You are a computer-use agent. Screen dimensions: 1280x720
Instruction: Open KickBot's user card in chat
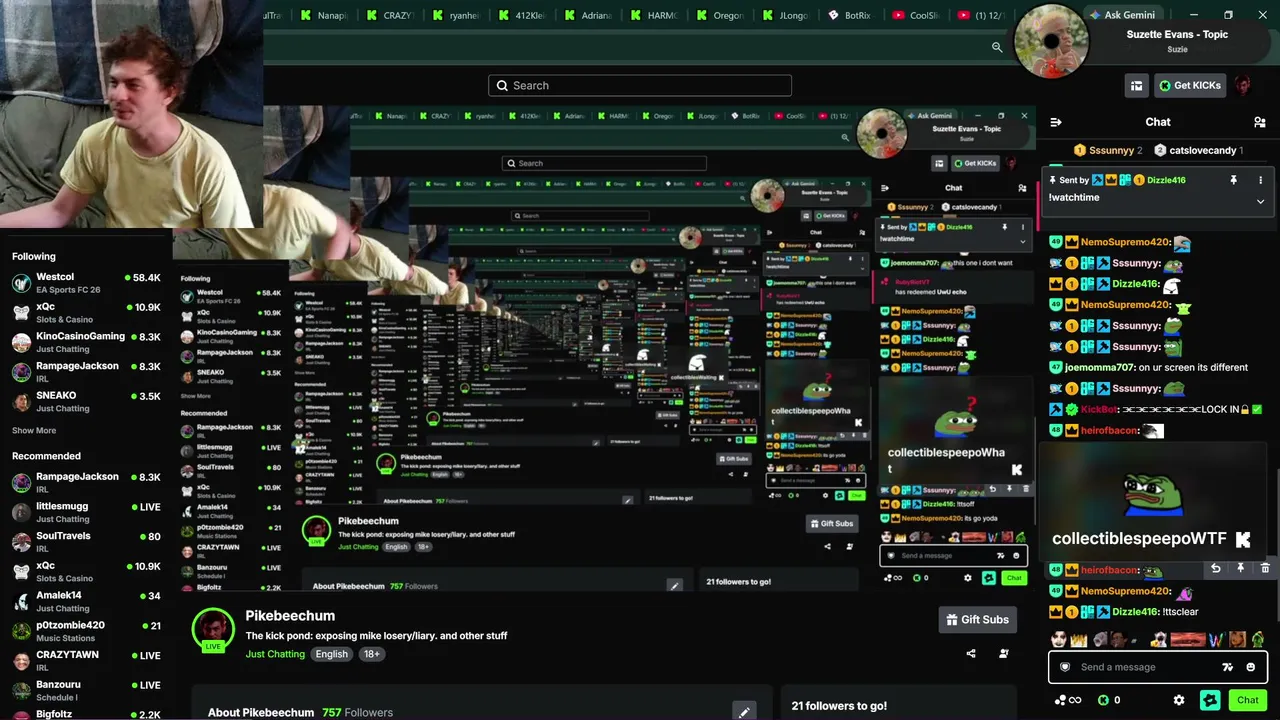pos(1099,409)
